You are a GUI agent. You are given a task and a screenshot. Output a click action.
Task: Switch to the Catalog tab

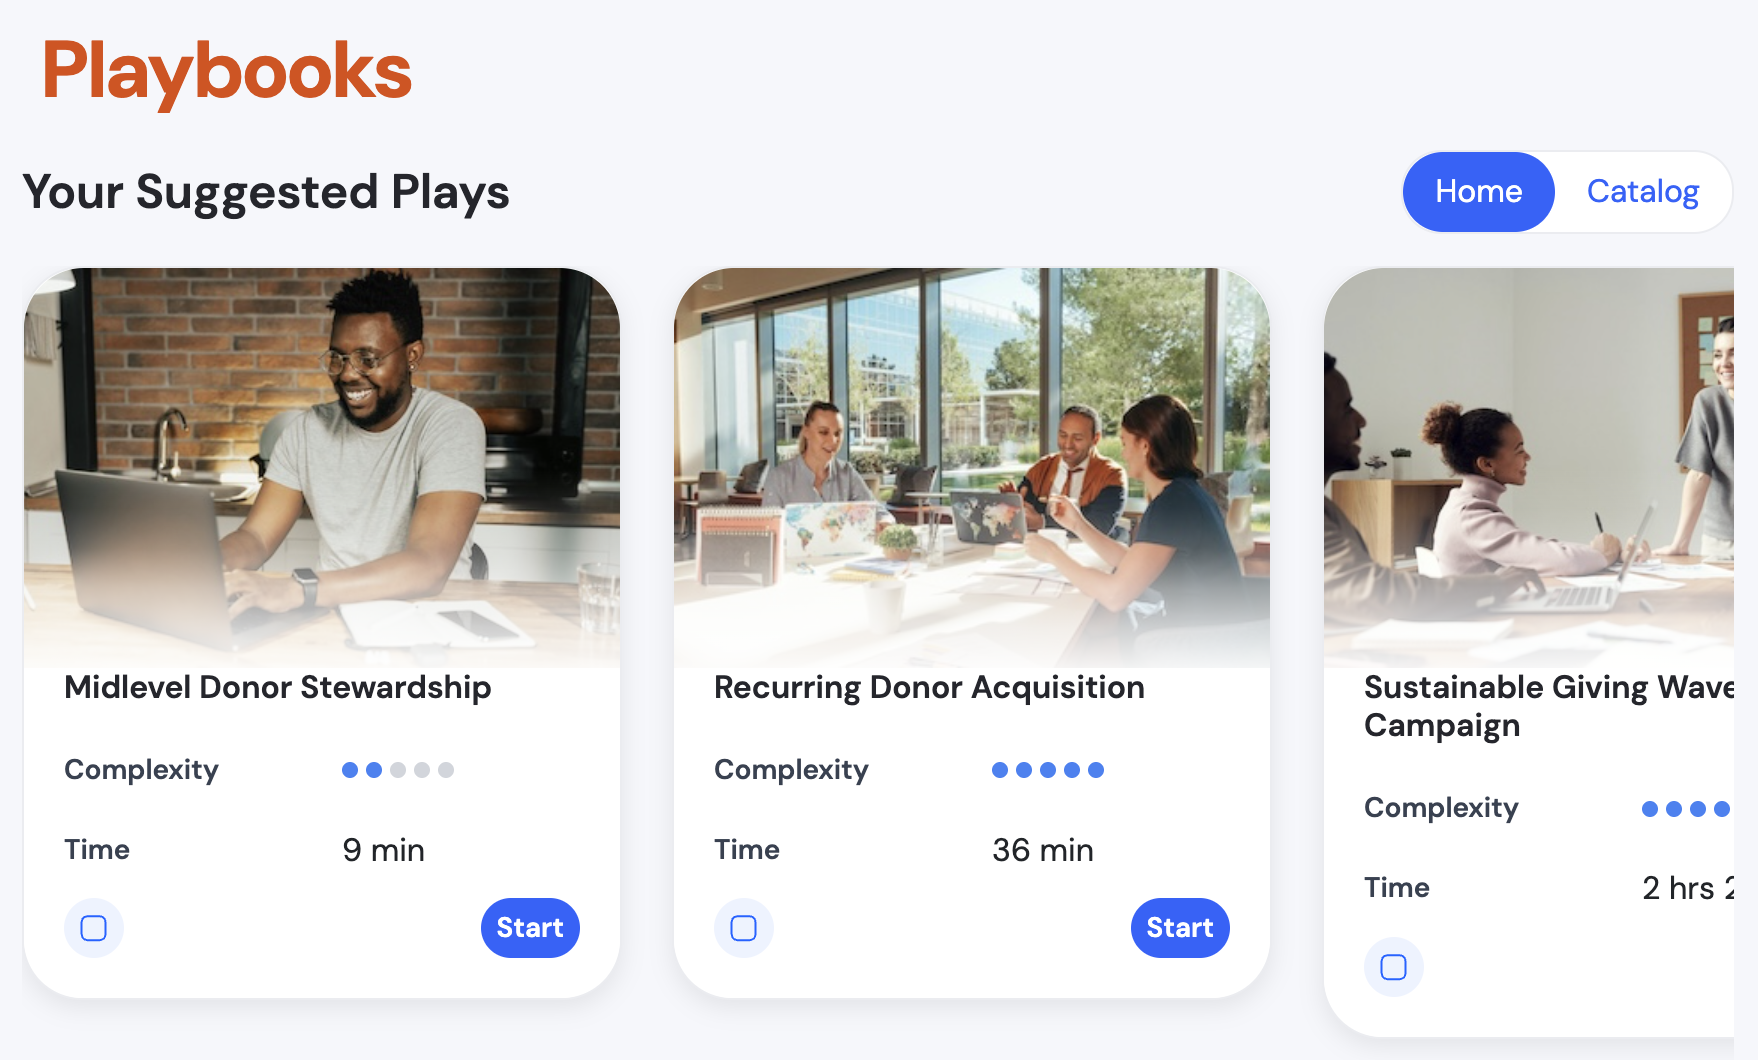(1642, 191)
